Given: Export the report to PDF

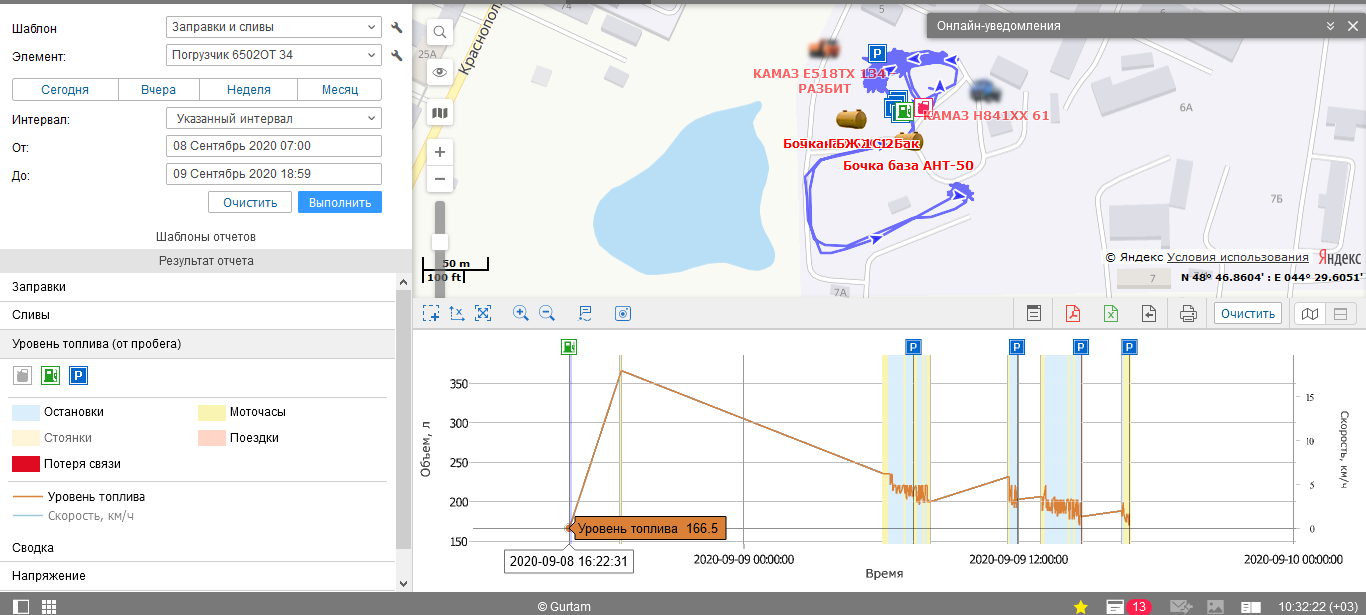Looking at the screenshot, I should pyautogui.click(x=1072, y=313).
